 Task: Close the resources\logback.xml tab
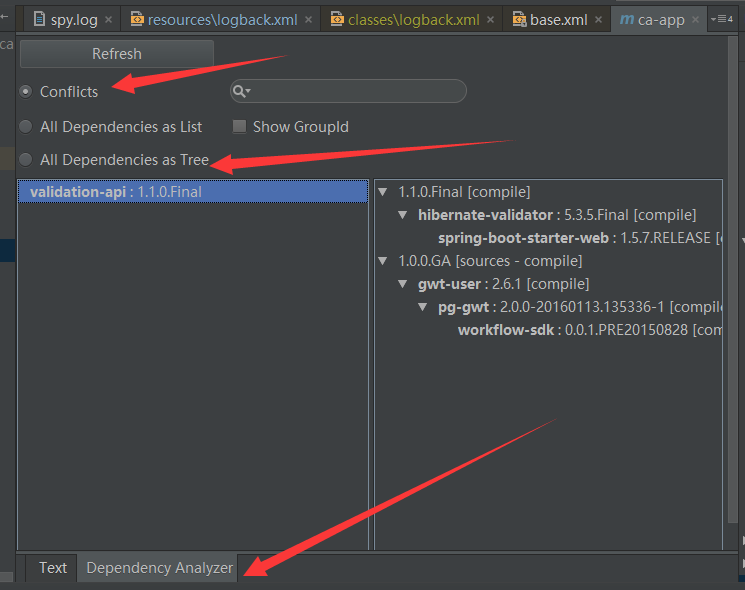[x=308, y=20]
